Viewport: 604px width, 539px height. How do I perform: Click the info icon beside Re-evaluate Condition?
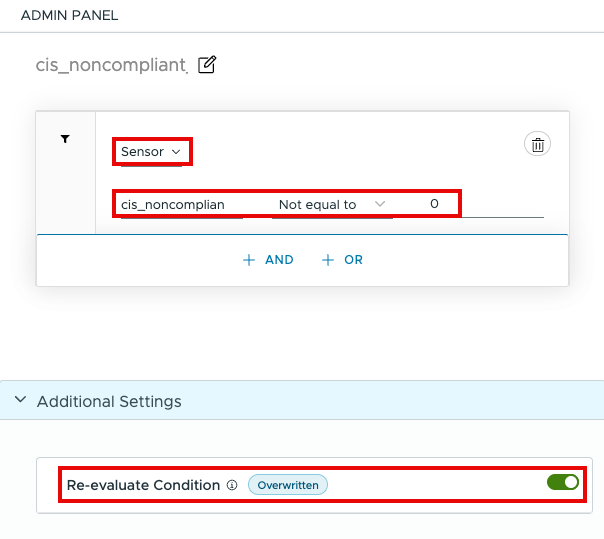(x=232, y=485)
